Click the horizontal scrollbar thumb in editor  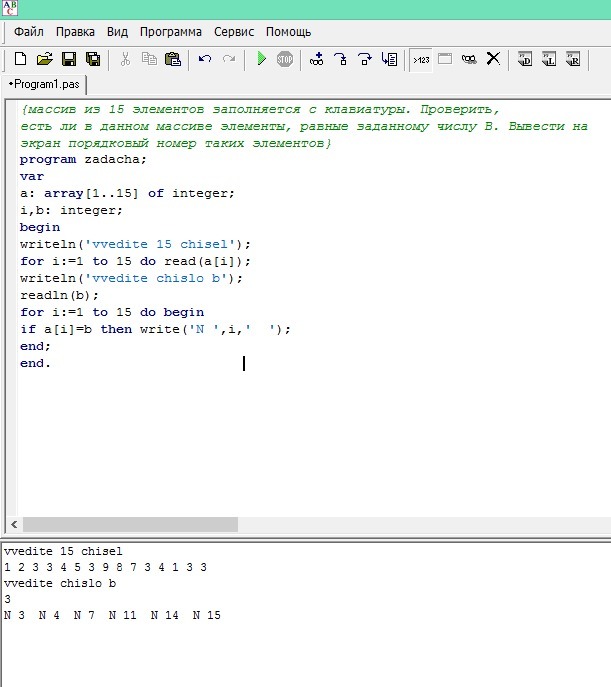click(130, 524)
